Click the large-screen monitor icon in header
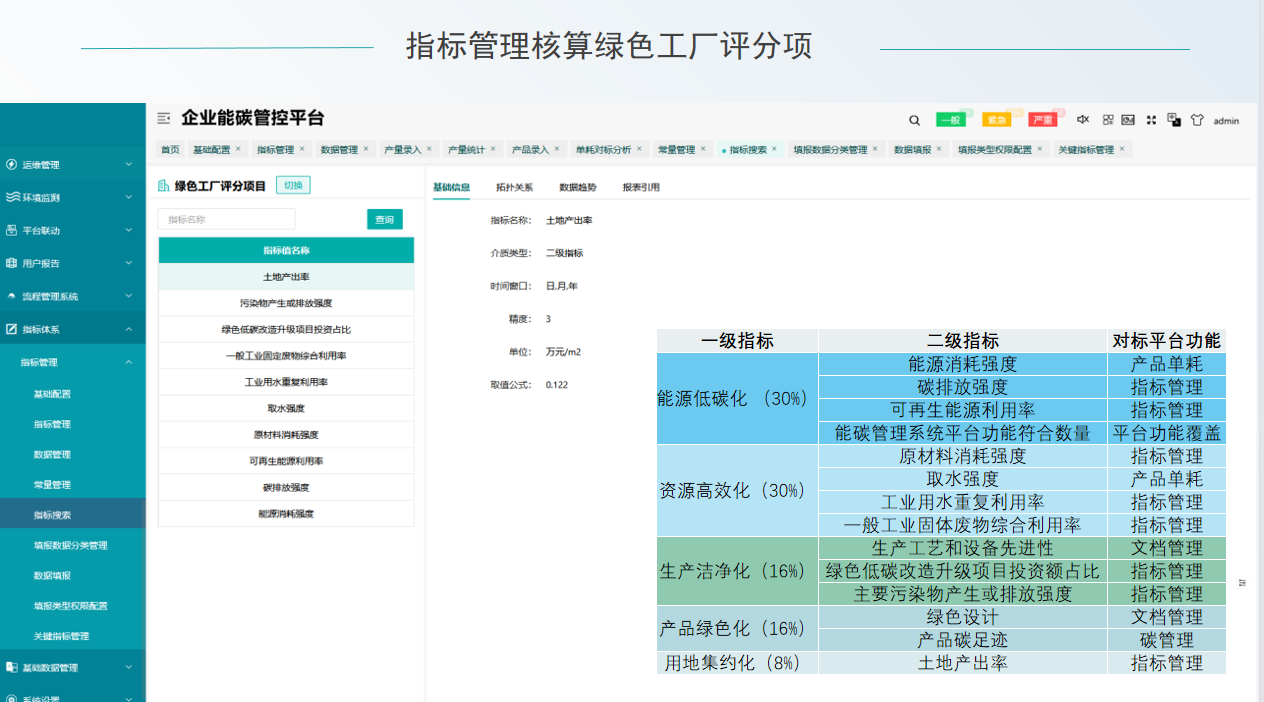1264x702 pixels. coord(1128,120)
